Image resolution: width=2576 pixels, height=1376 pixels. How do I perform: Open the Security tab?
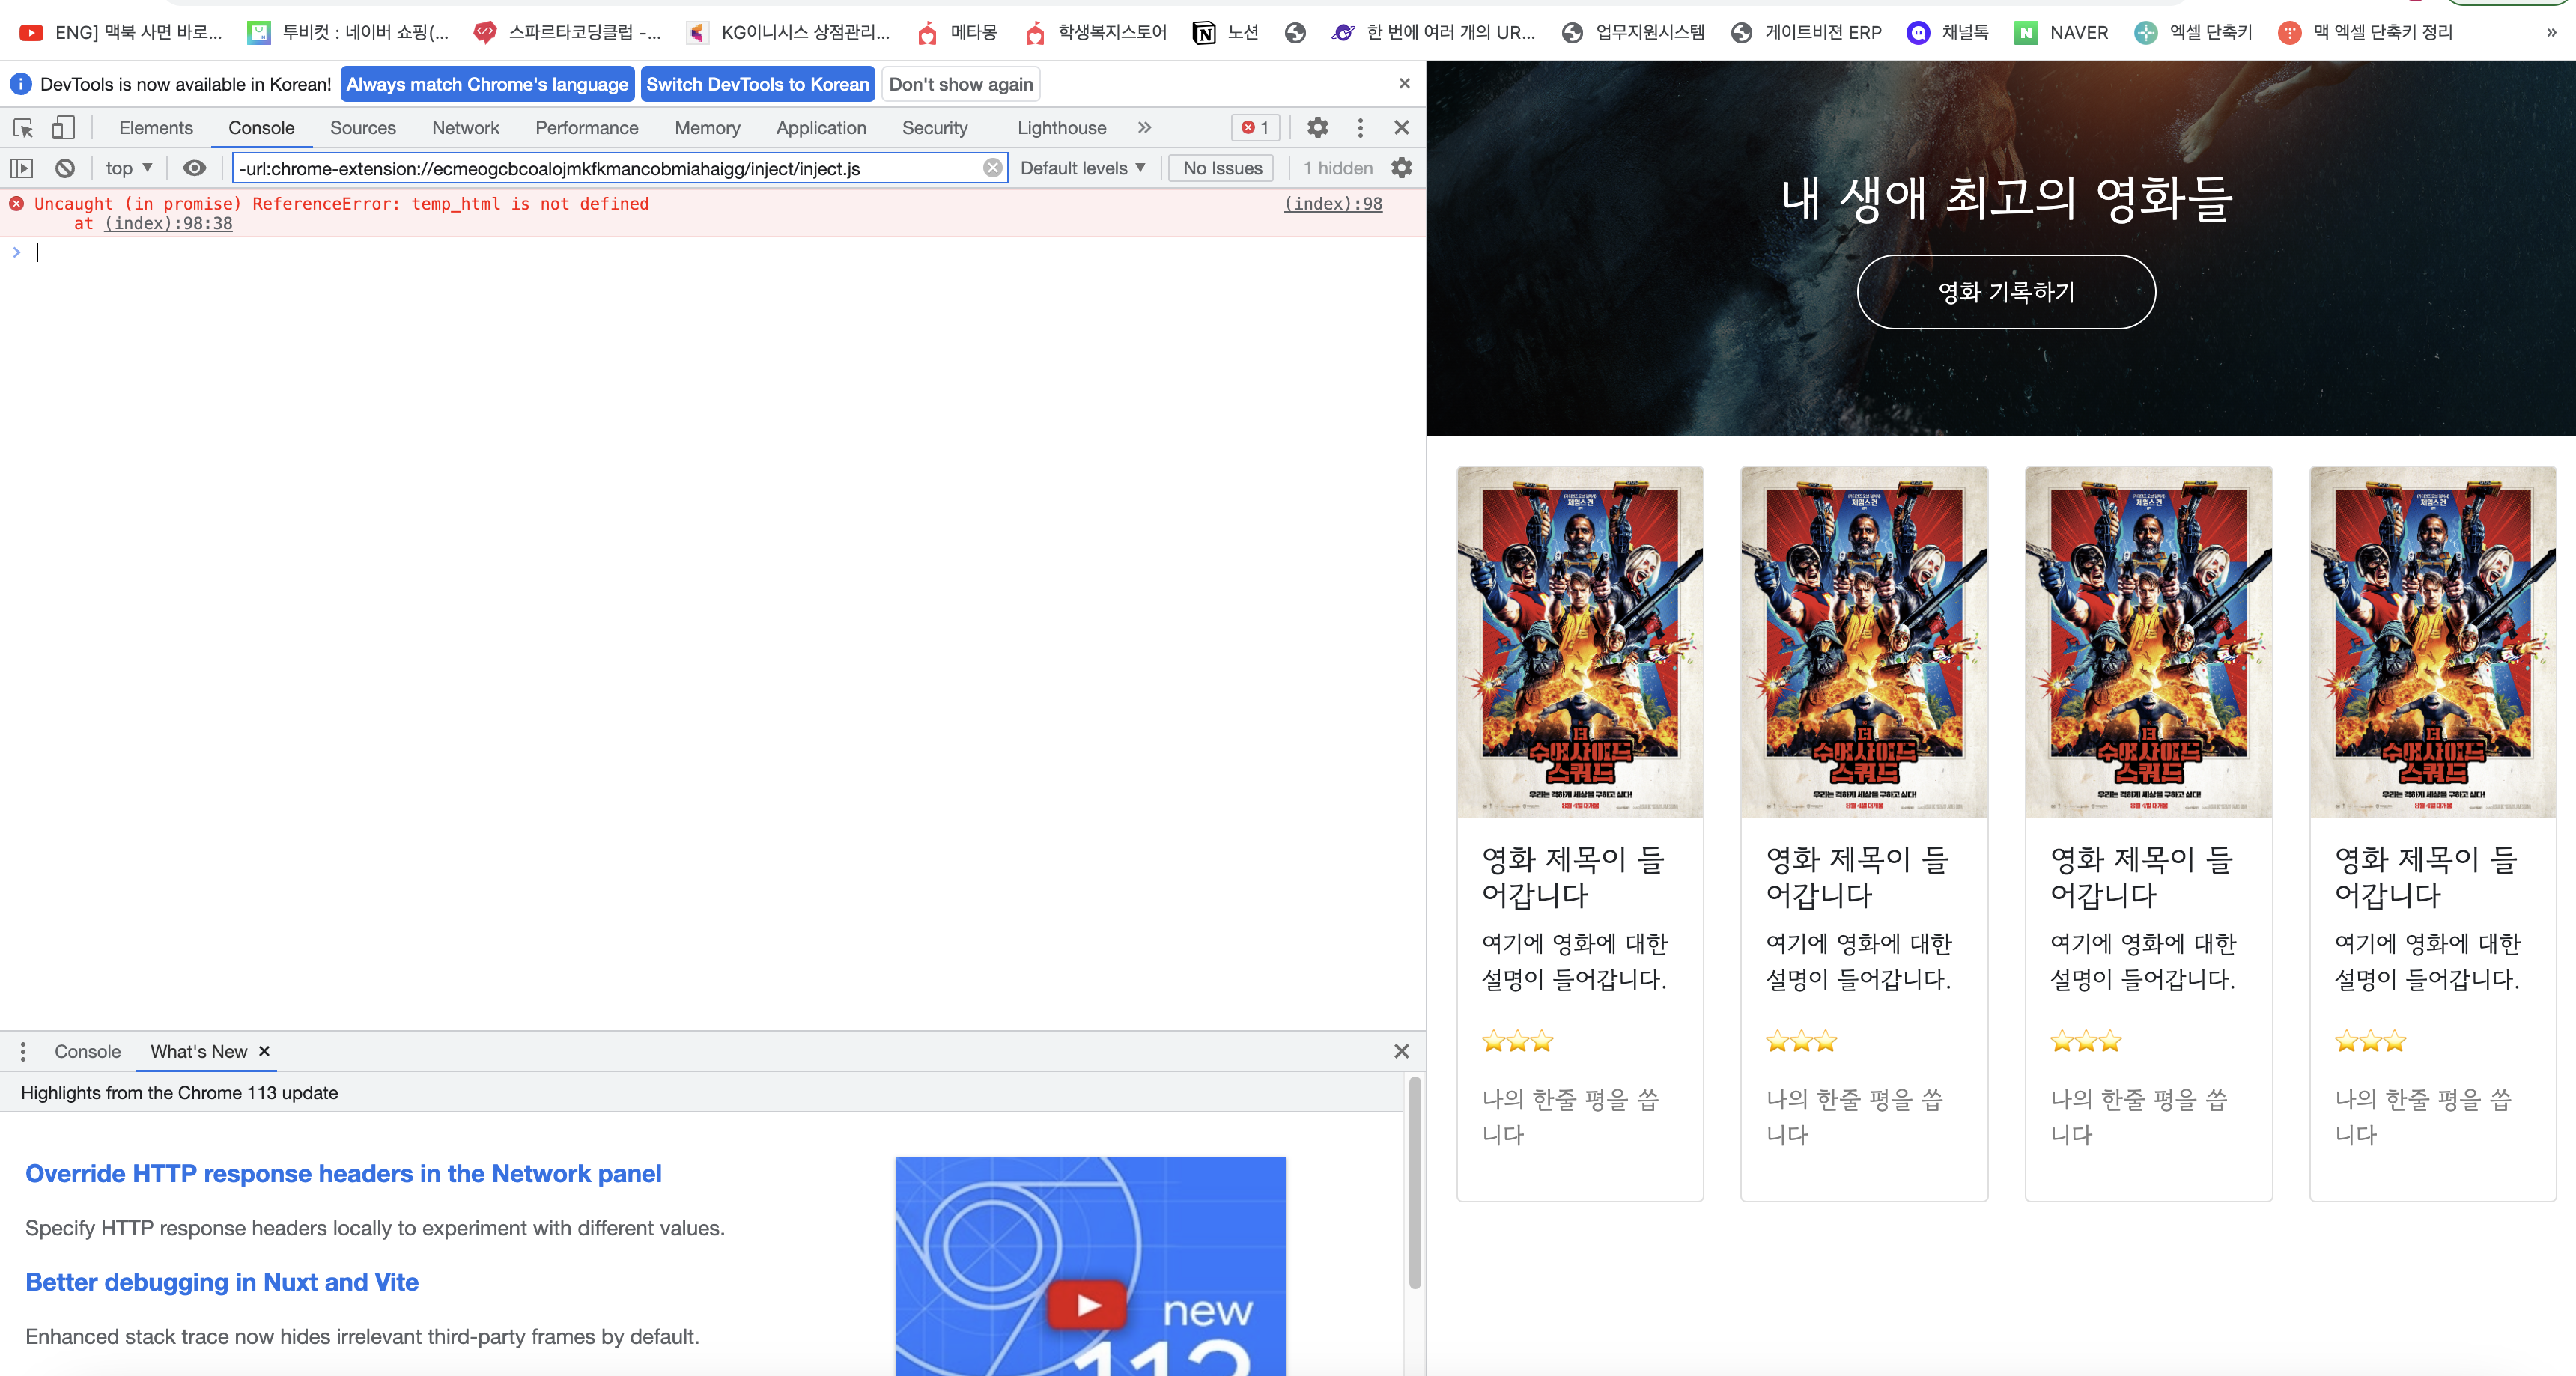click(934, 128)
